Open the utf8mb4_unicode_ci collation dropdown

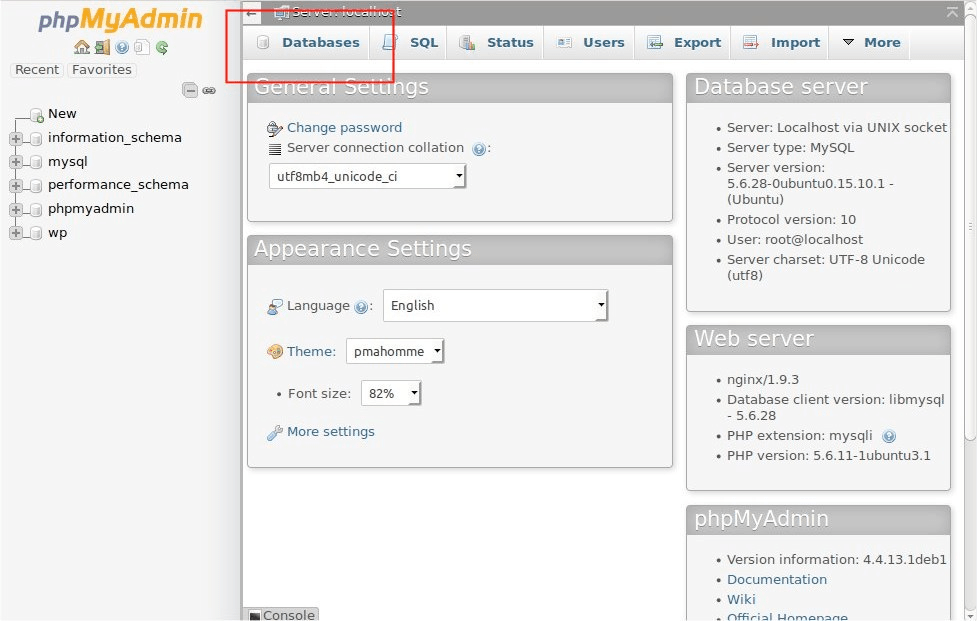point(367,176)
